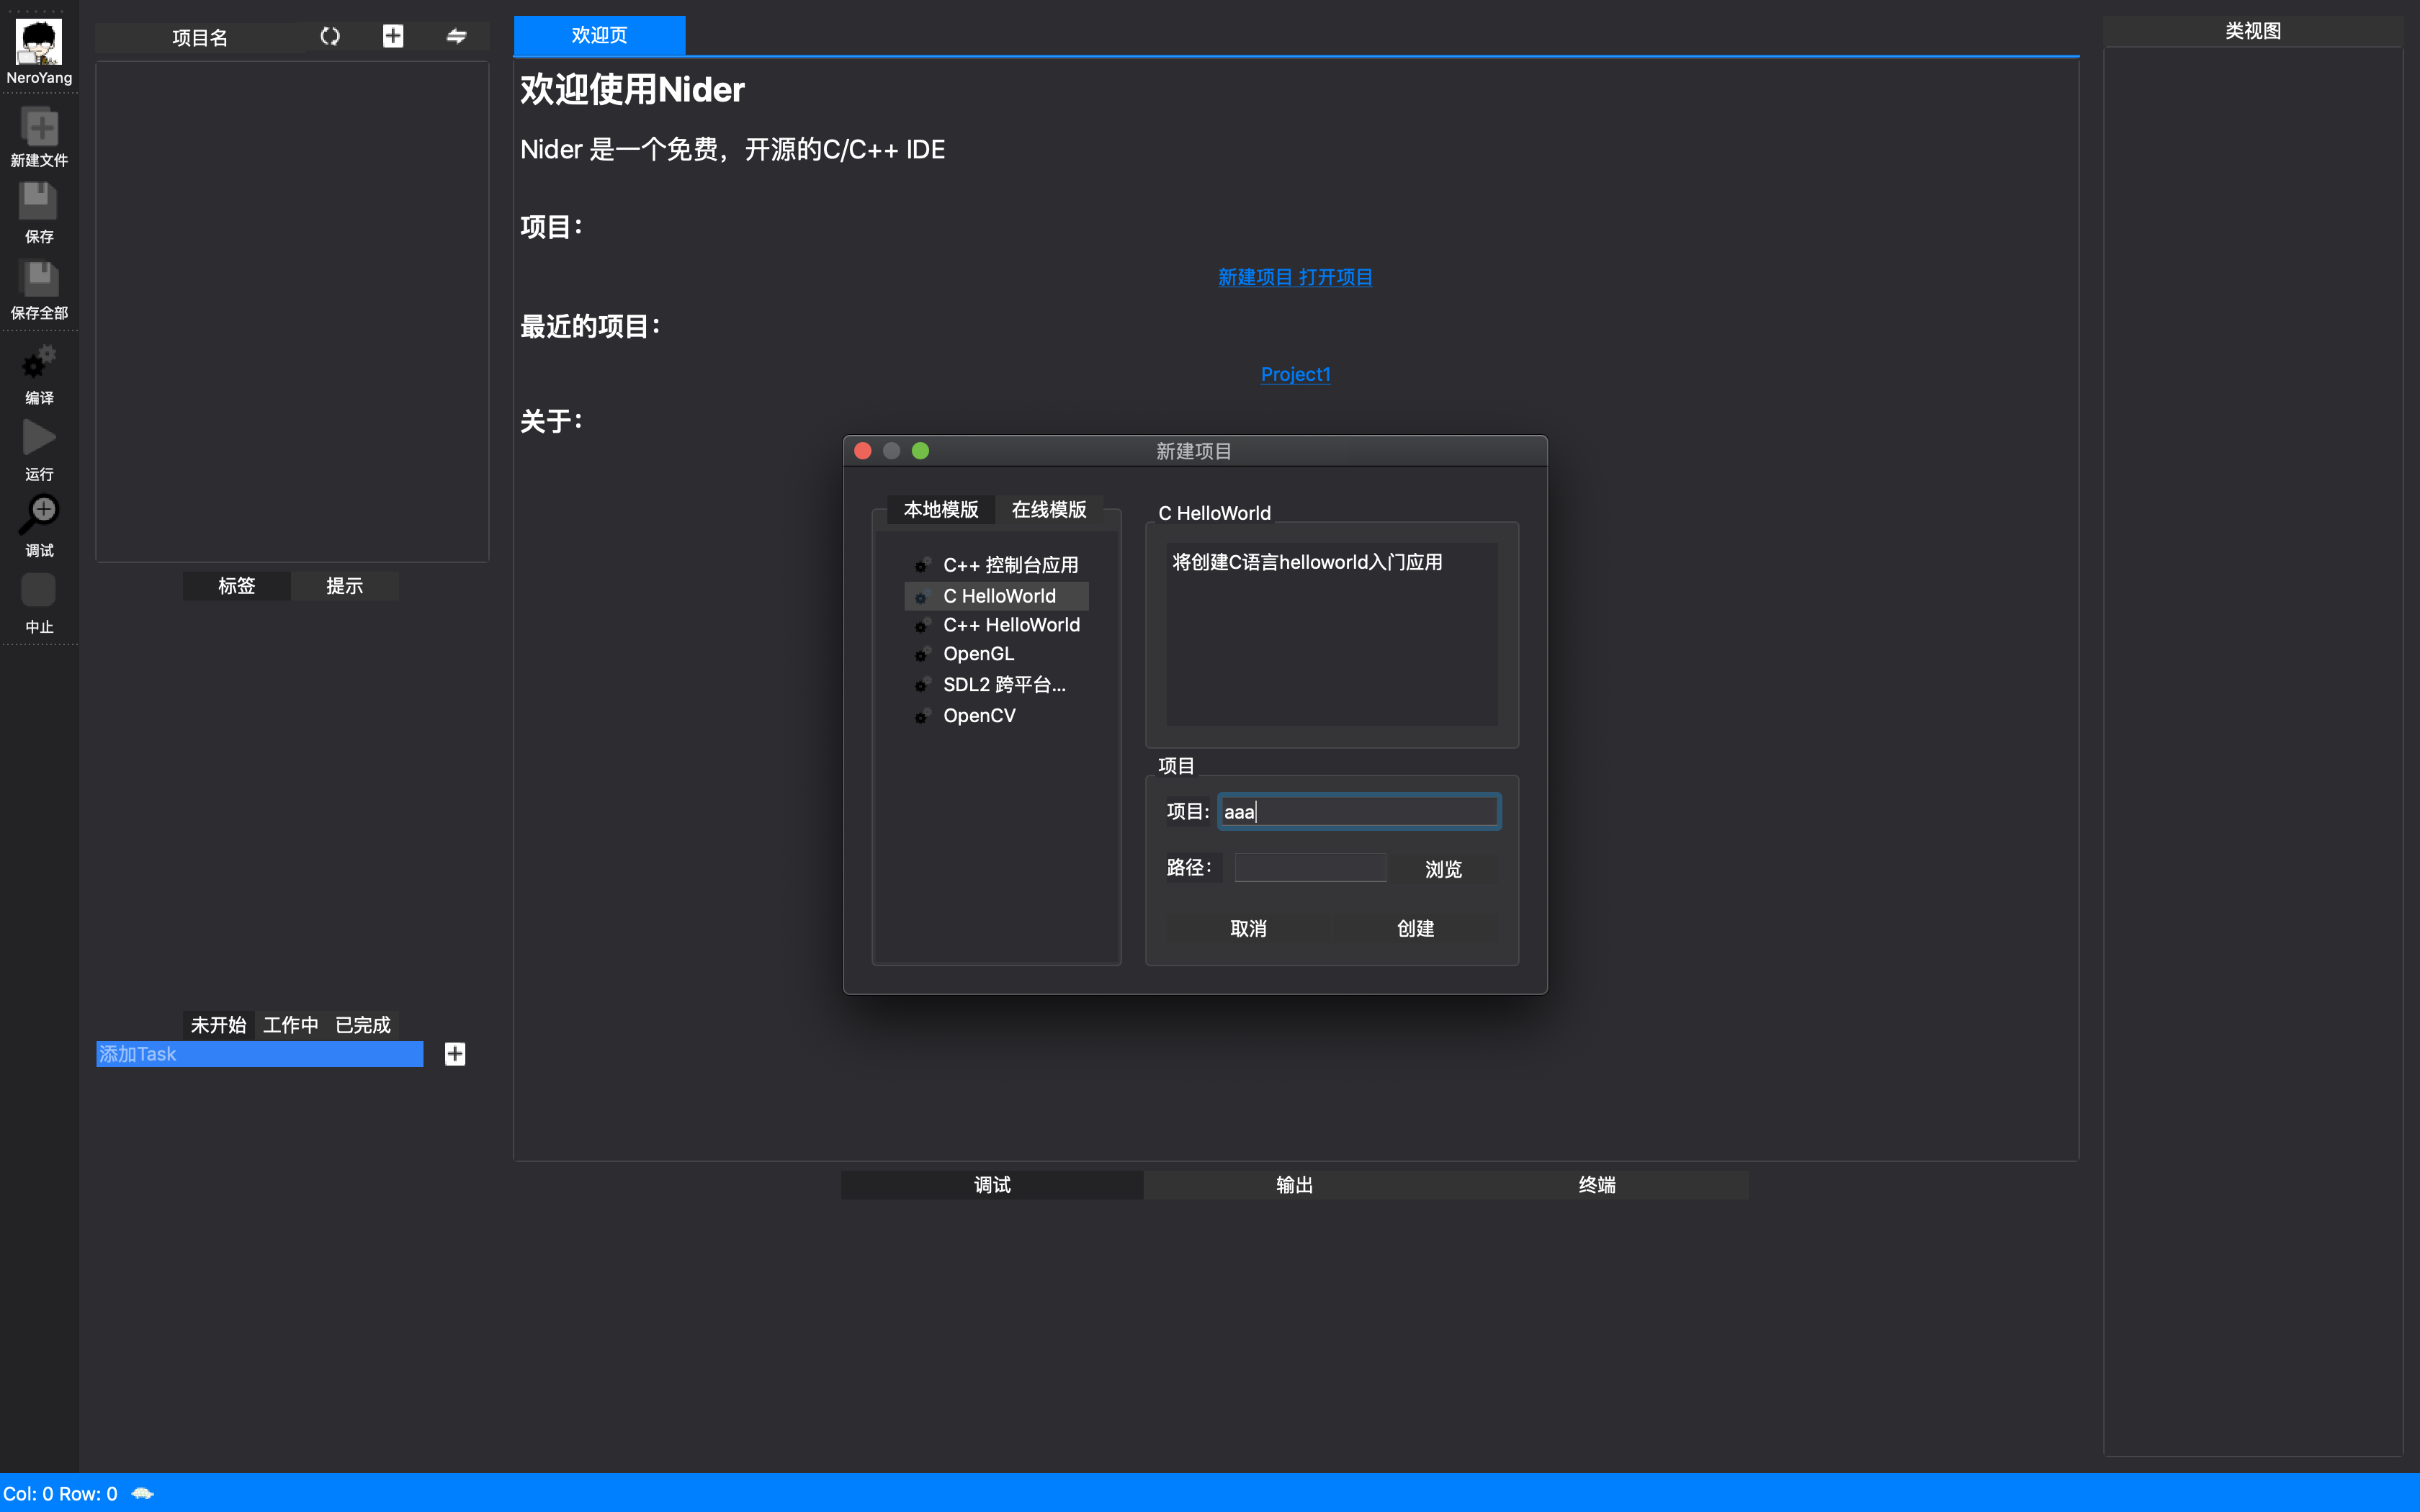Select the OpenCV template

979,716
